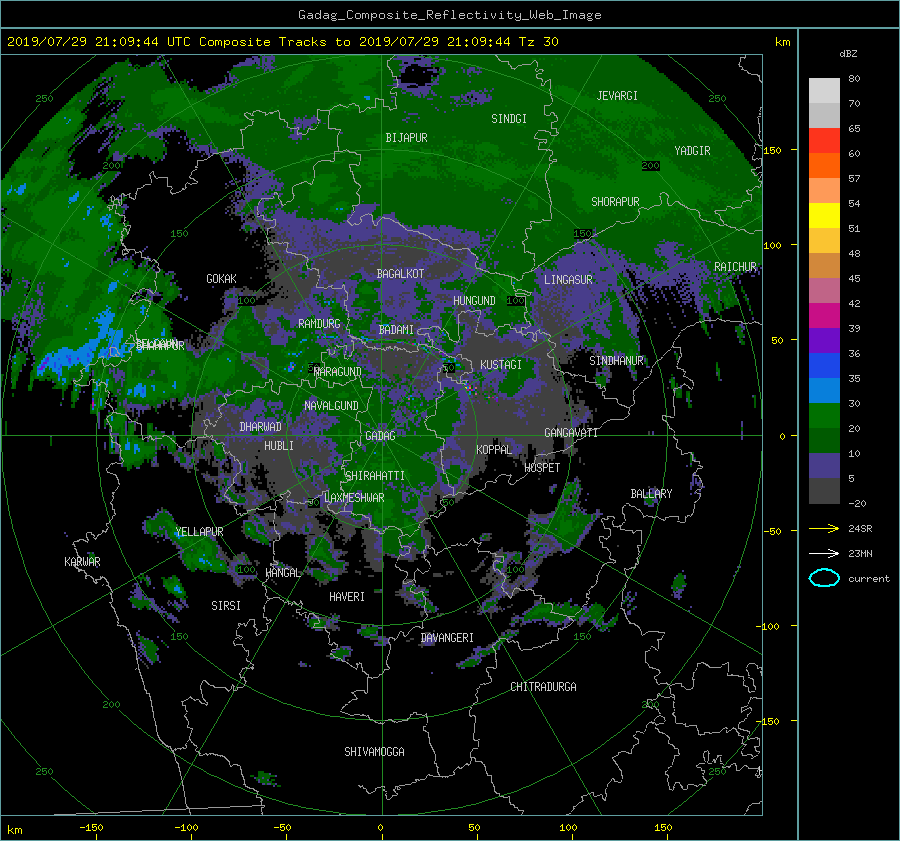900x841 pixels.
Task: Click the KOPPAL city label
Action: (x=494, y=449)
